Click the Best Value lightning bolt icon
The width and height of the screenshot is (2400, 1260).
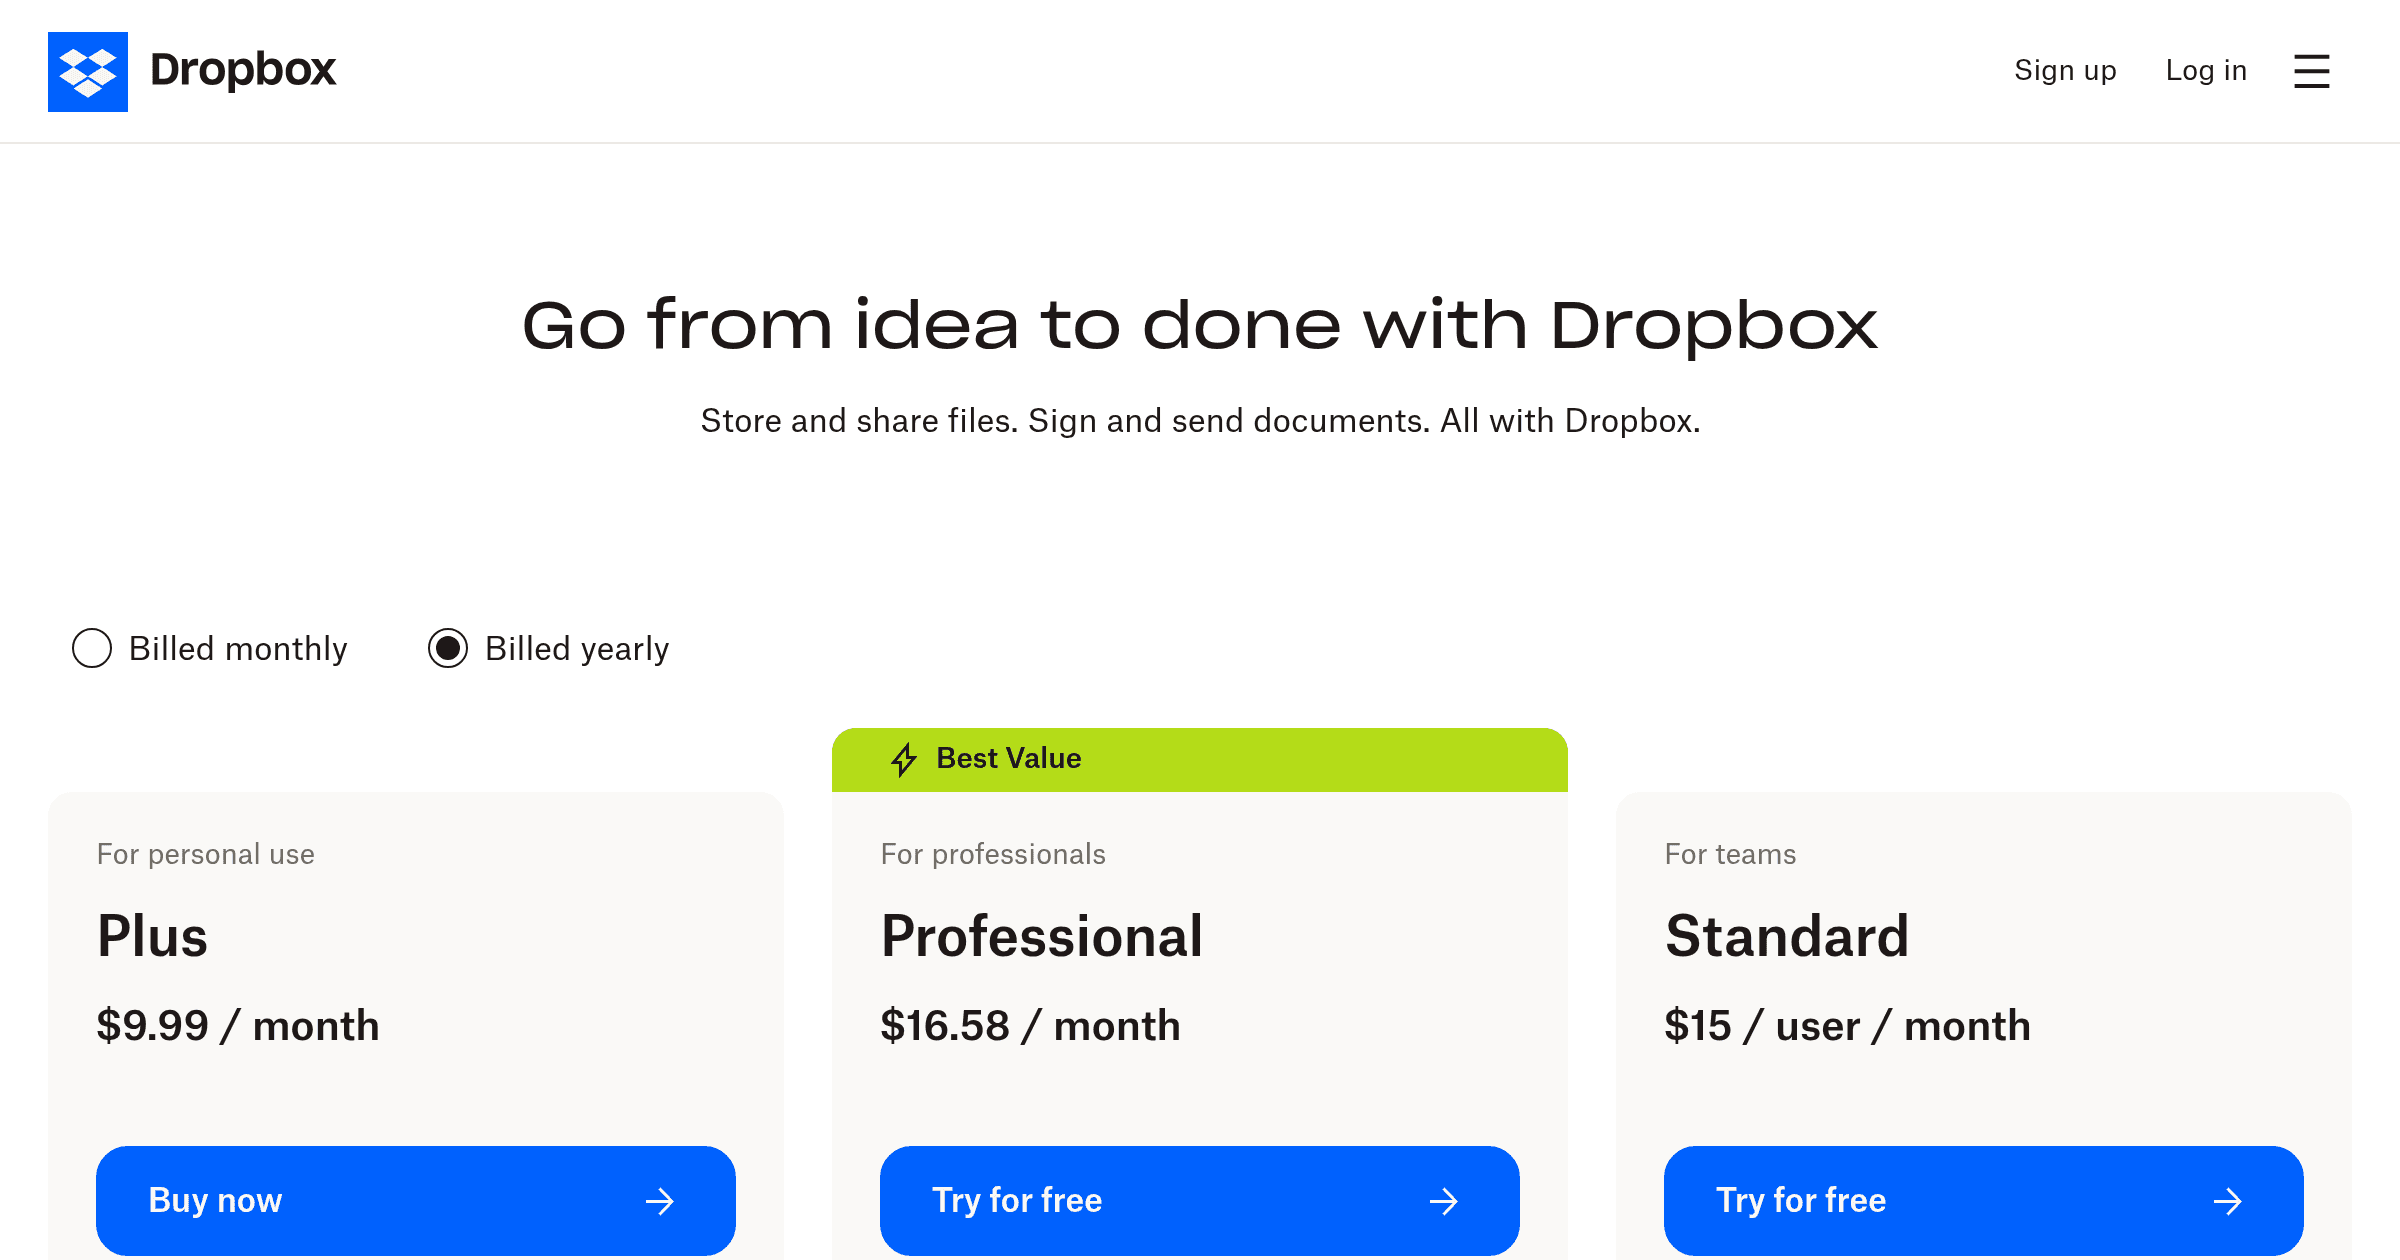pos(904,759)
